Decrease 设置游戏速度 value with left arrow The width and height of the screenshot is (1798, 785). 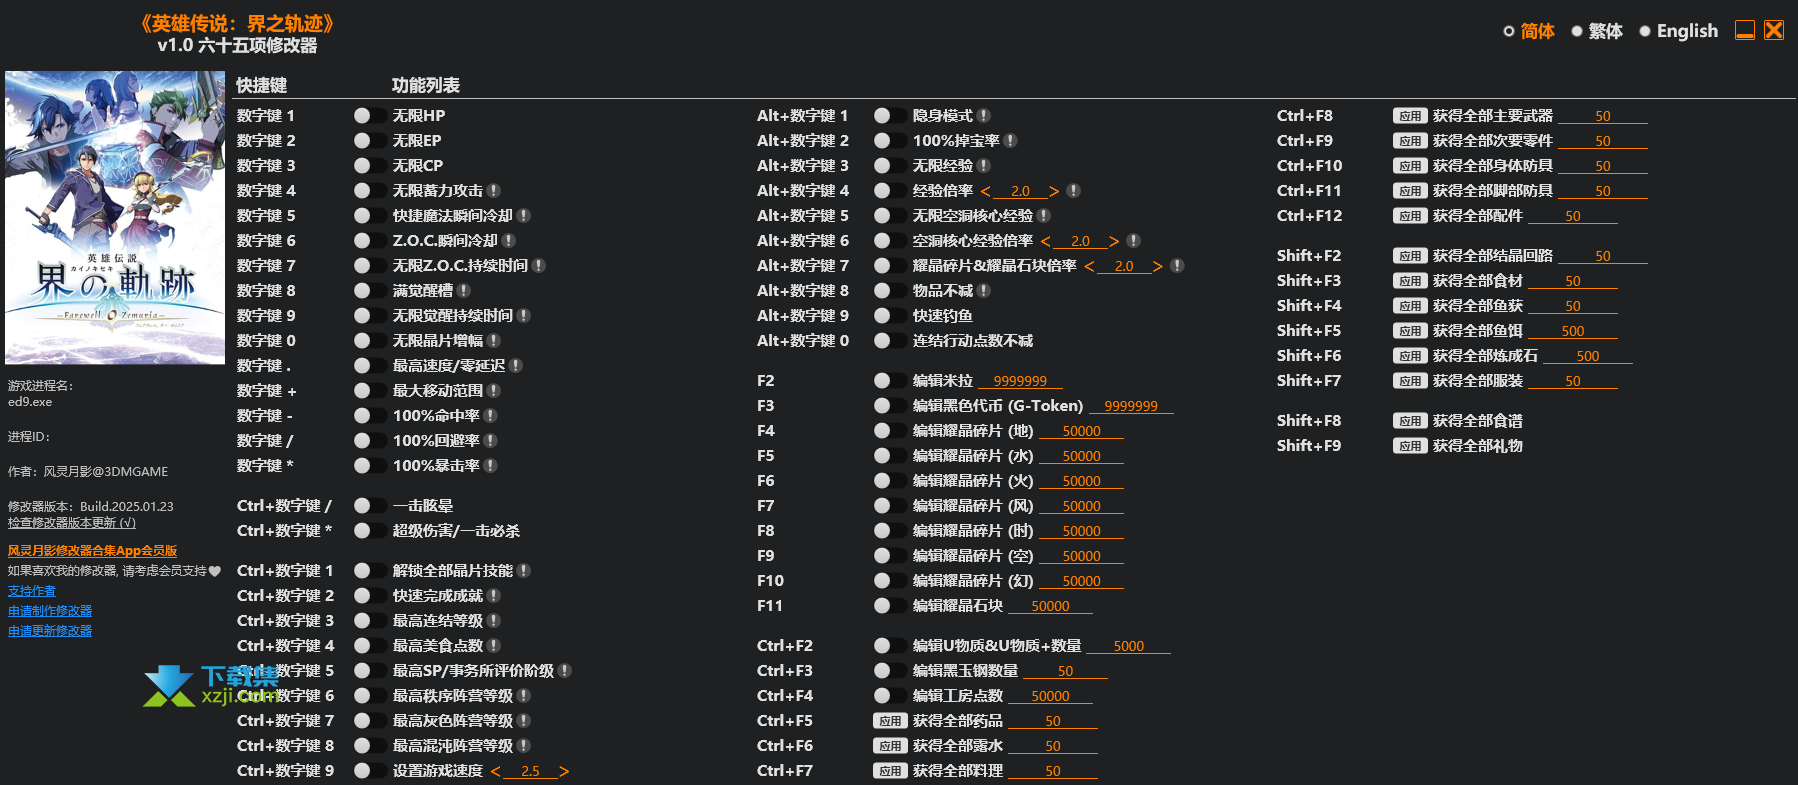(x=496, y=771)
